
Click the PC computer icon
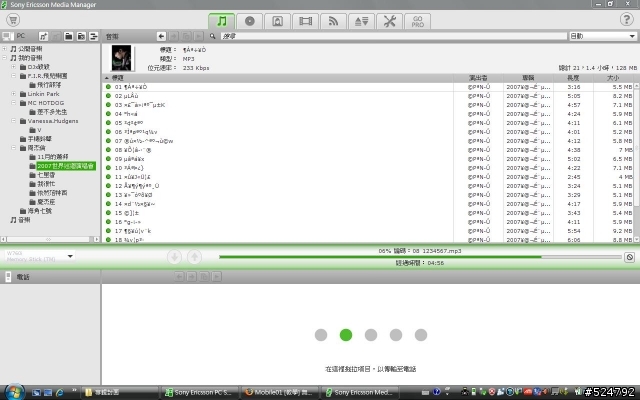[7, 36]
